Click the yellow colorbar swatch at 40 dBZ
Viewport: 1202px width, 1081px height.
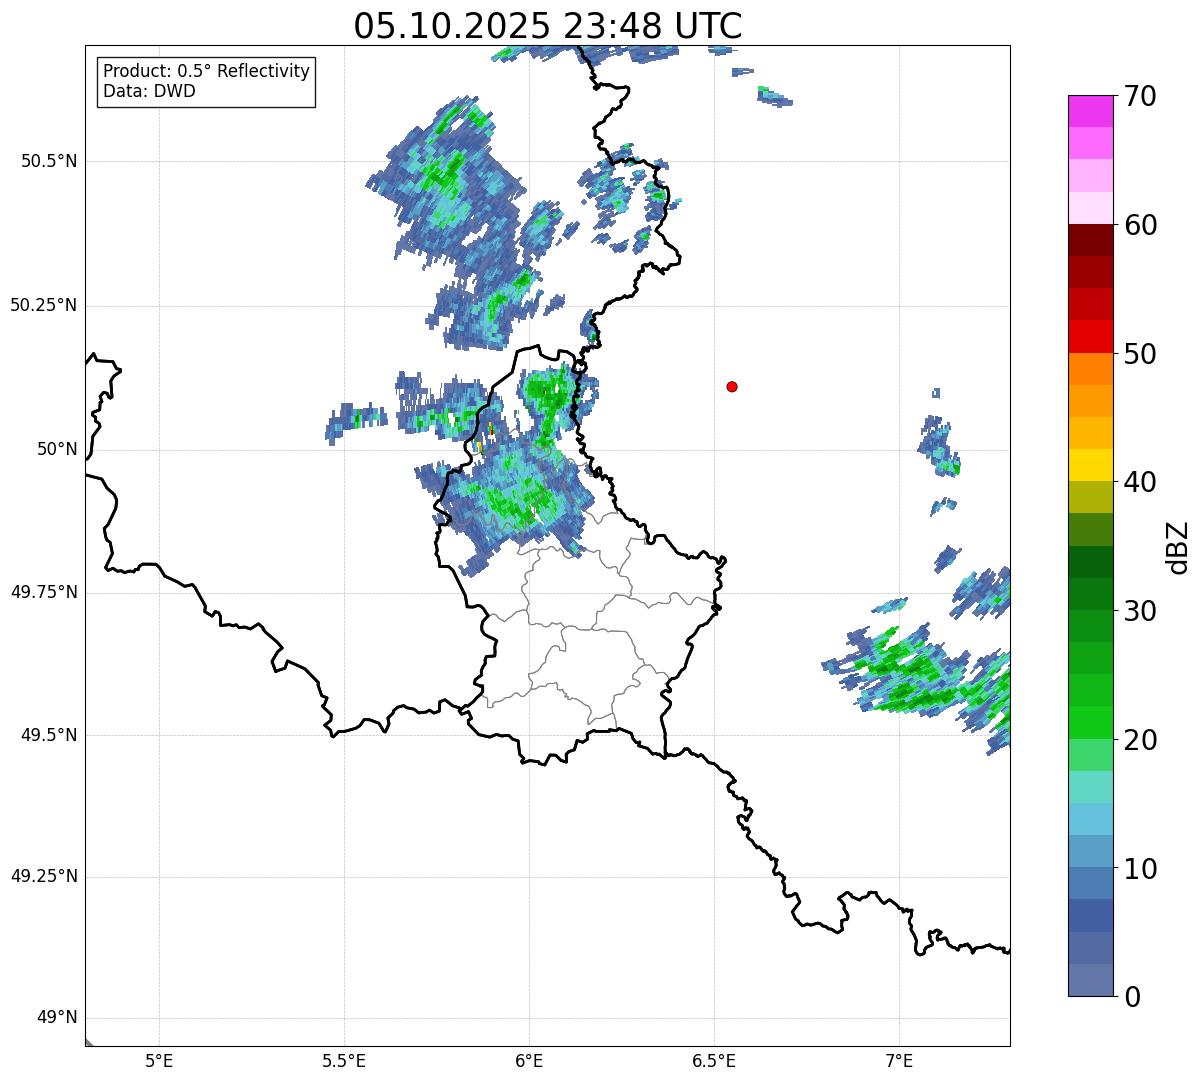1091,465
